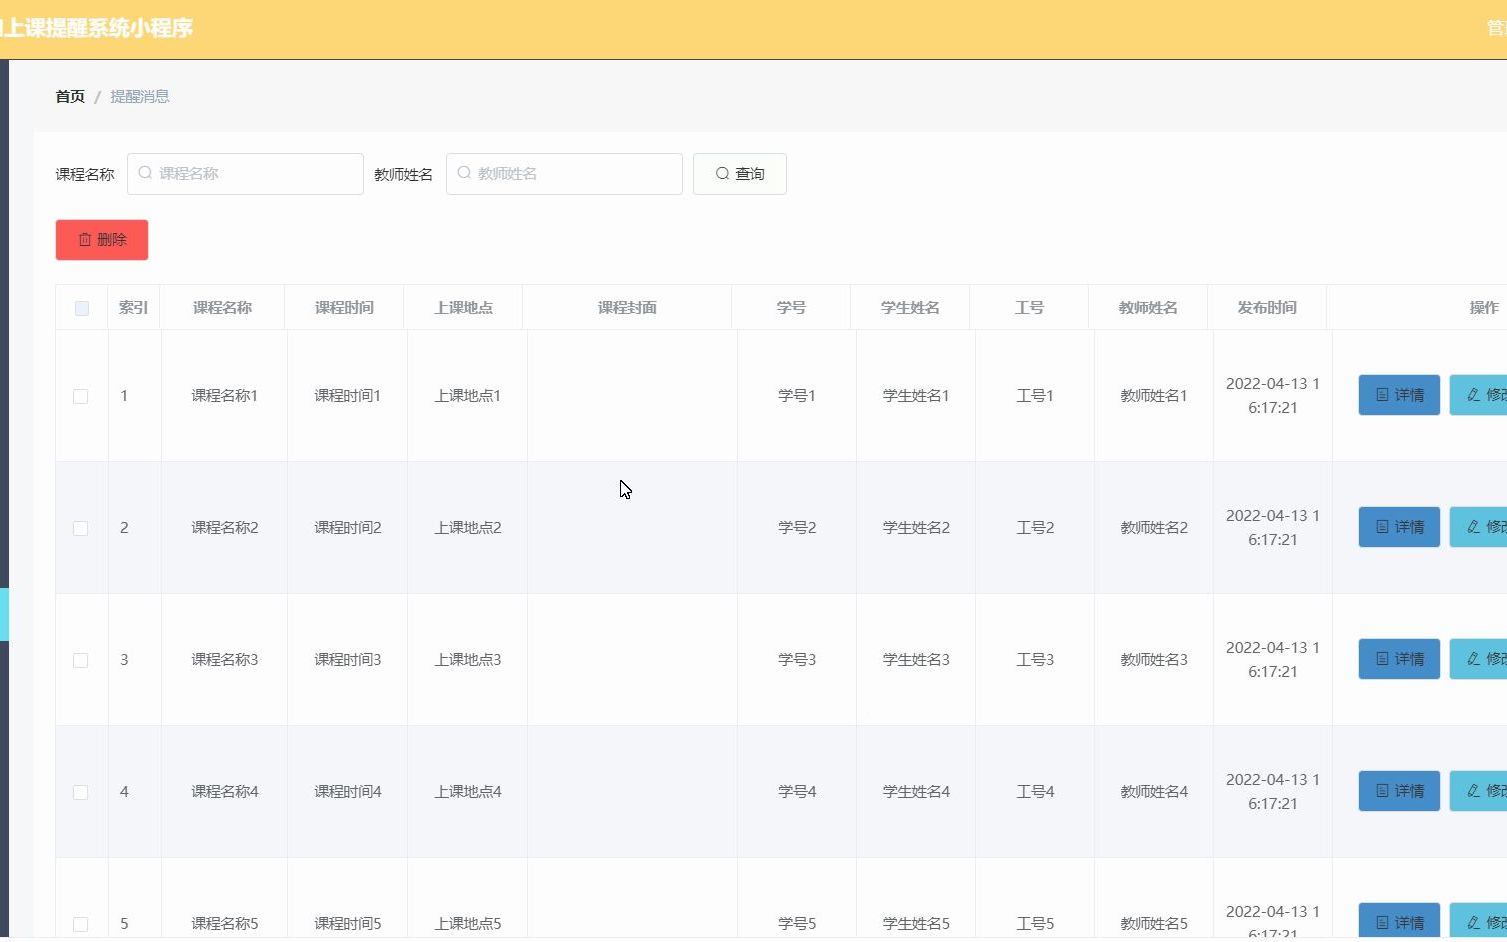Check the checkbox for row 1
This screenshot has height=942, width=1507.
[81, 396]
